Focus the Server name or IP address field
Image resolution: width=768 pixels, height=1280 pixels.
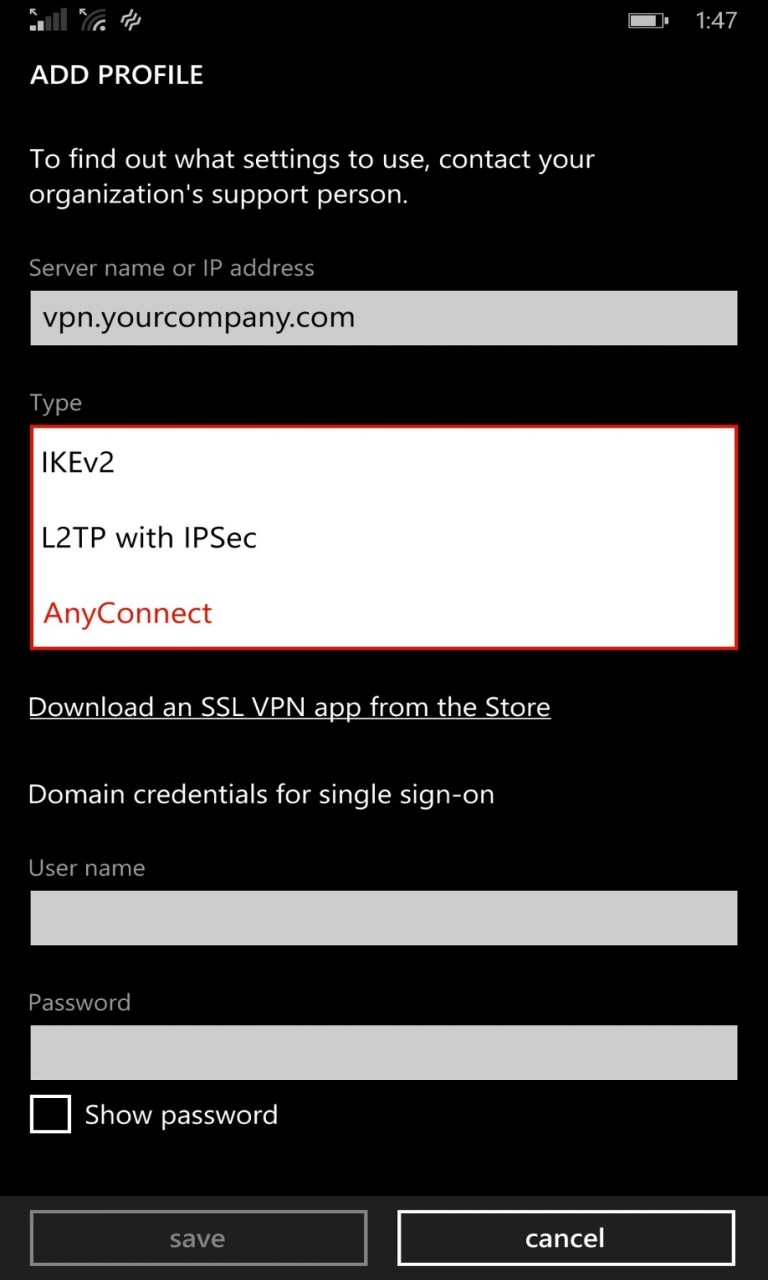(x=384, y=318)
